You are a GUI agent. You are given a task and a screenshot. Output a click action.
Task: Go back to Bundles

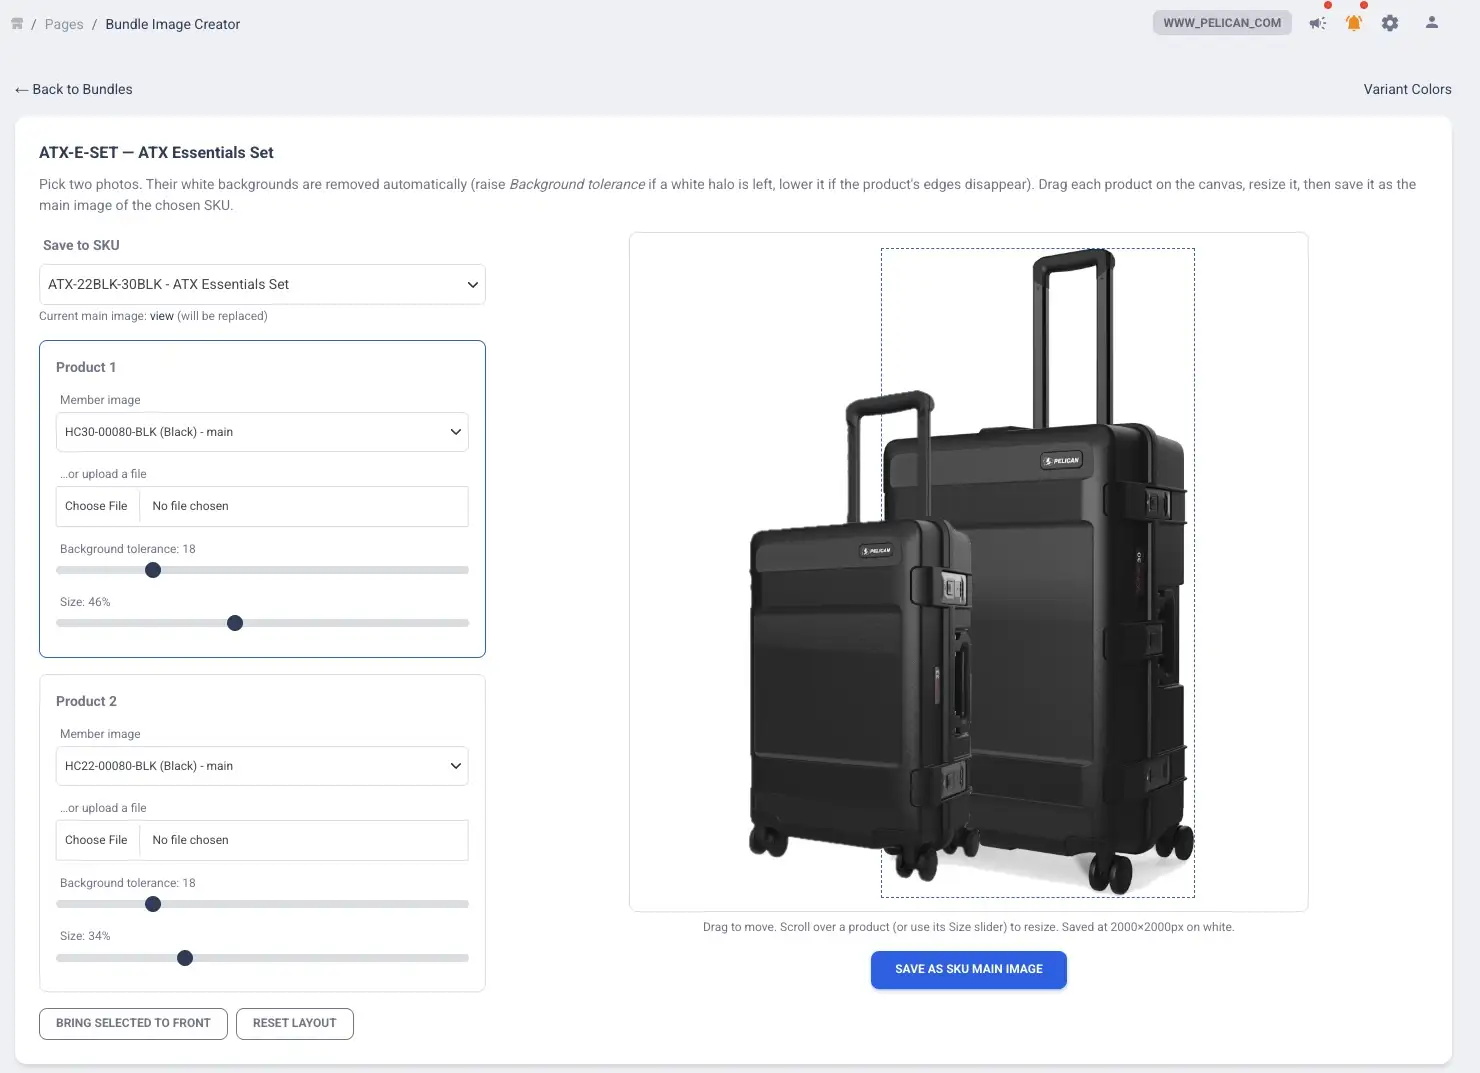coord(74,89)
